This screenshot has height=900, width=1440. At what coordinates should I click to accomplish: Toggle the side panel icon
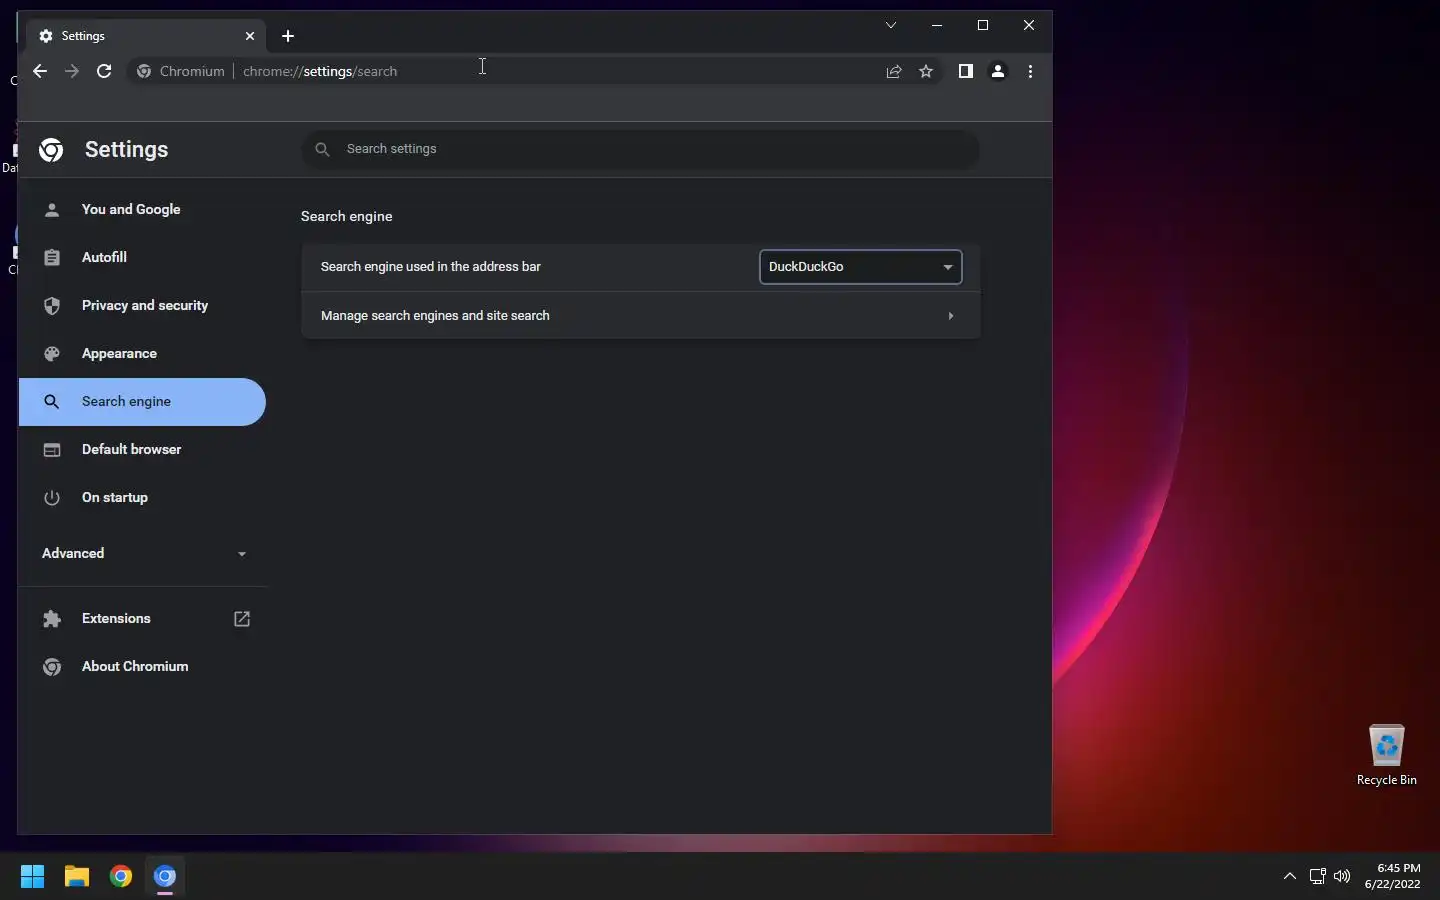click(965, 71)
